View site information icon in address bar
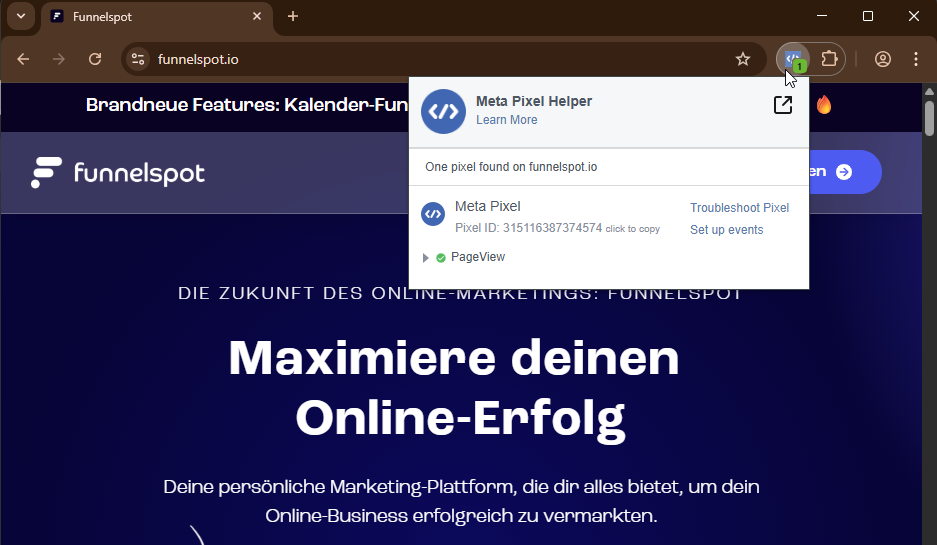This screenshot has height=545, width=937. (x=138, y=59)
